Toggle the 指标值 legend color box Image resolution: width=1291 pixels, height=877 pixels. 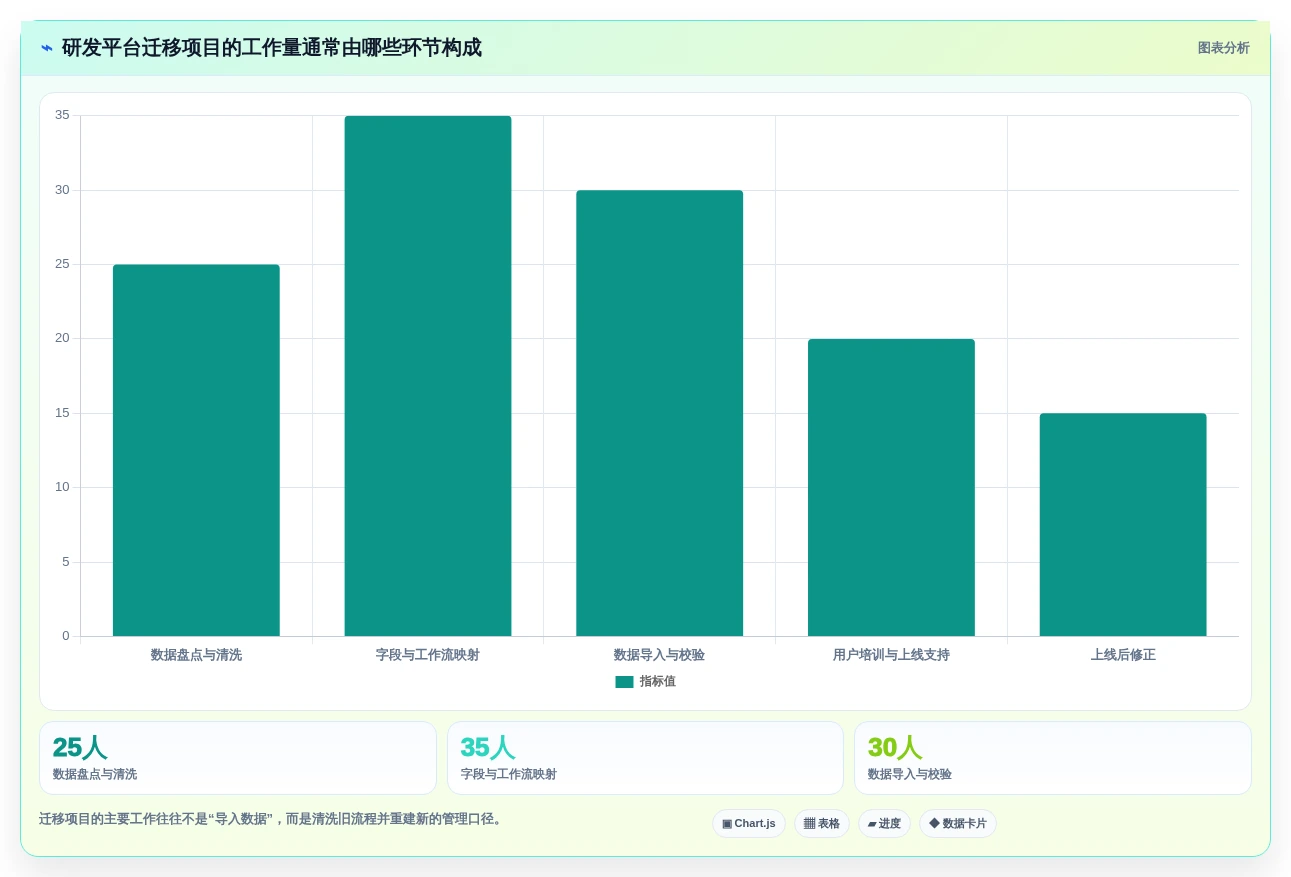coord(624,682)
